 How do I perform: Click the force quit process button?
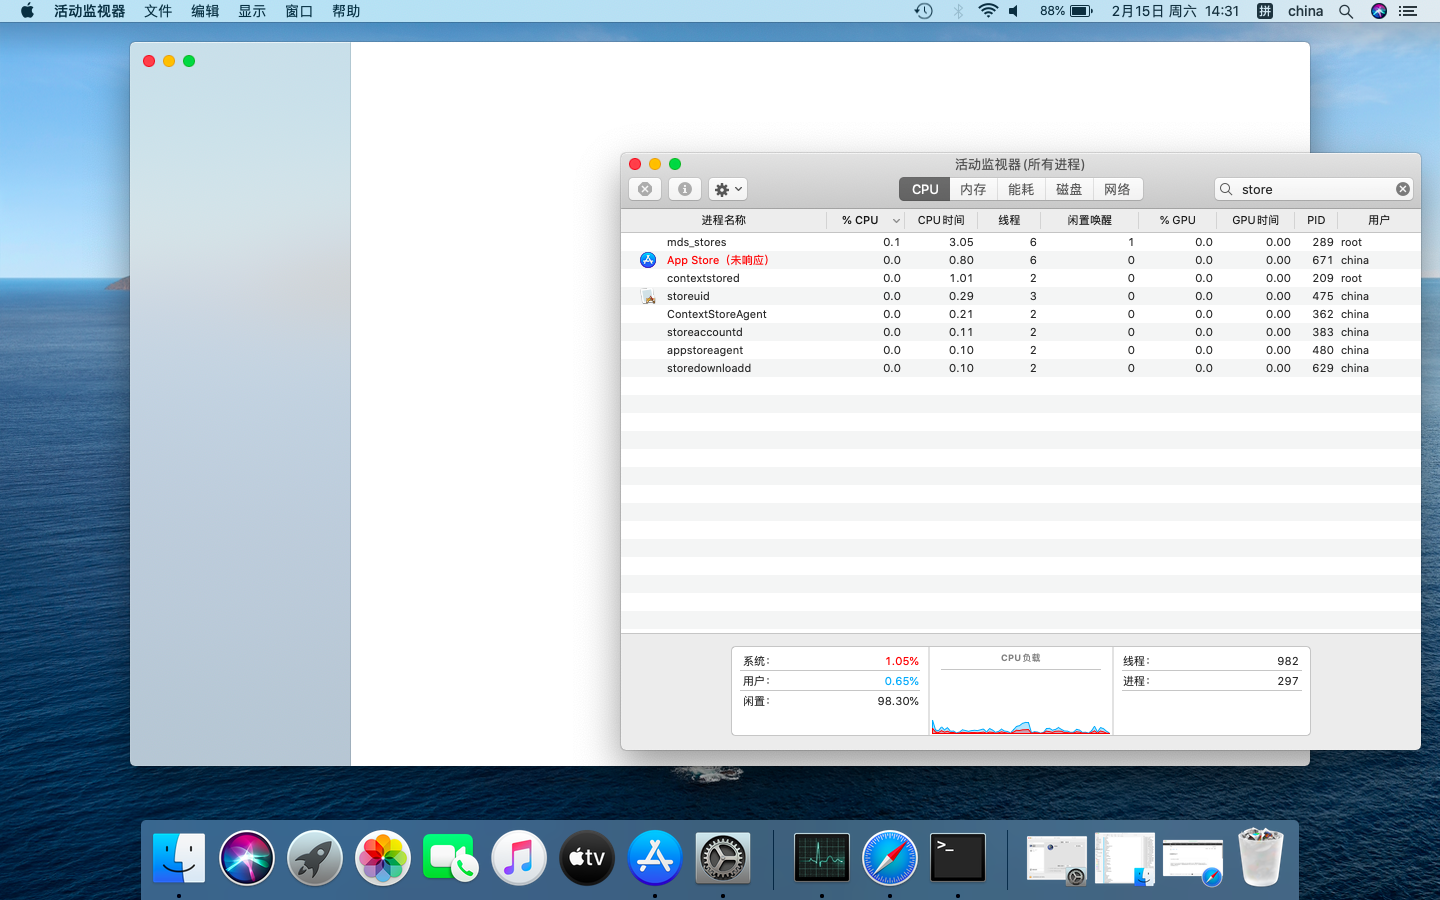coord(645,189)
